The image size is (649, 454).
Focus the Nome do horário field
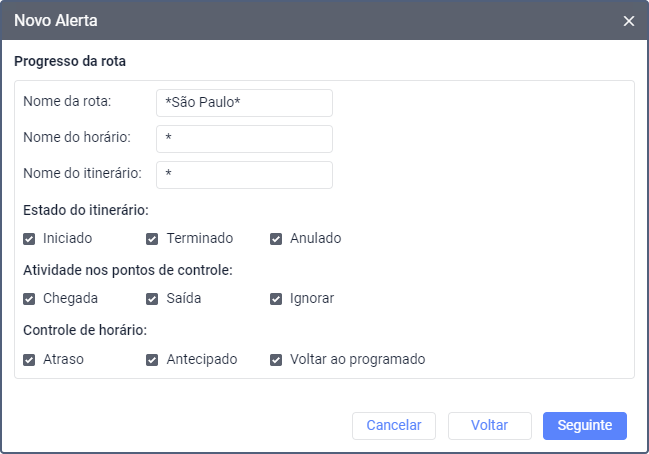pos(244,139)
